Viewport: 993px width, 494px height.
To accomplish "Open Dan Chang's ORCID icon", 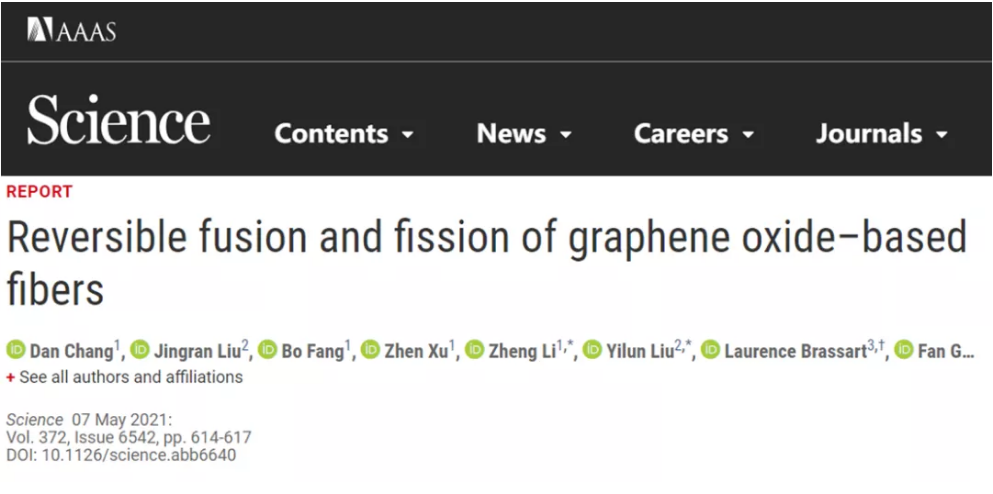I will click(x=16, y=350).
